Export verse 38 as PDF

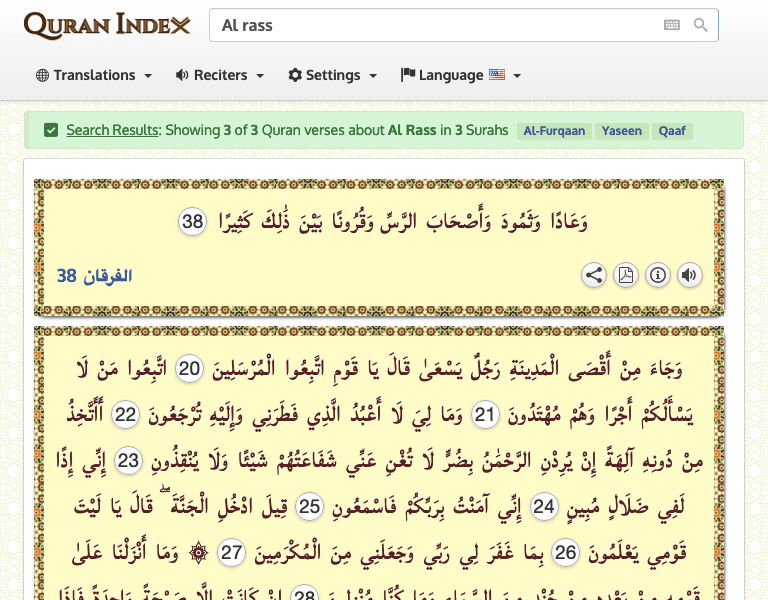626,275
